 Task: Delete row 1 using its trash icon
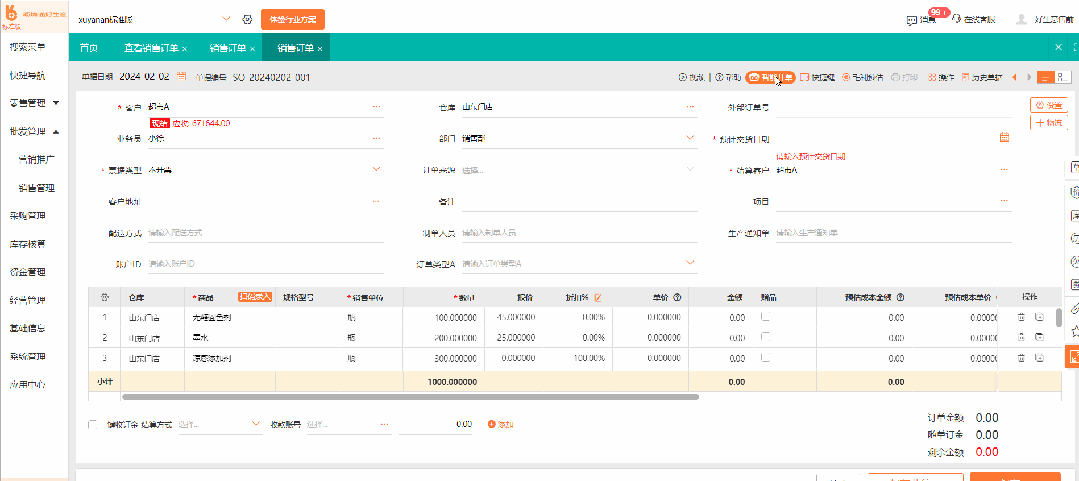point(1021,317)
